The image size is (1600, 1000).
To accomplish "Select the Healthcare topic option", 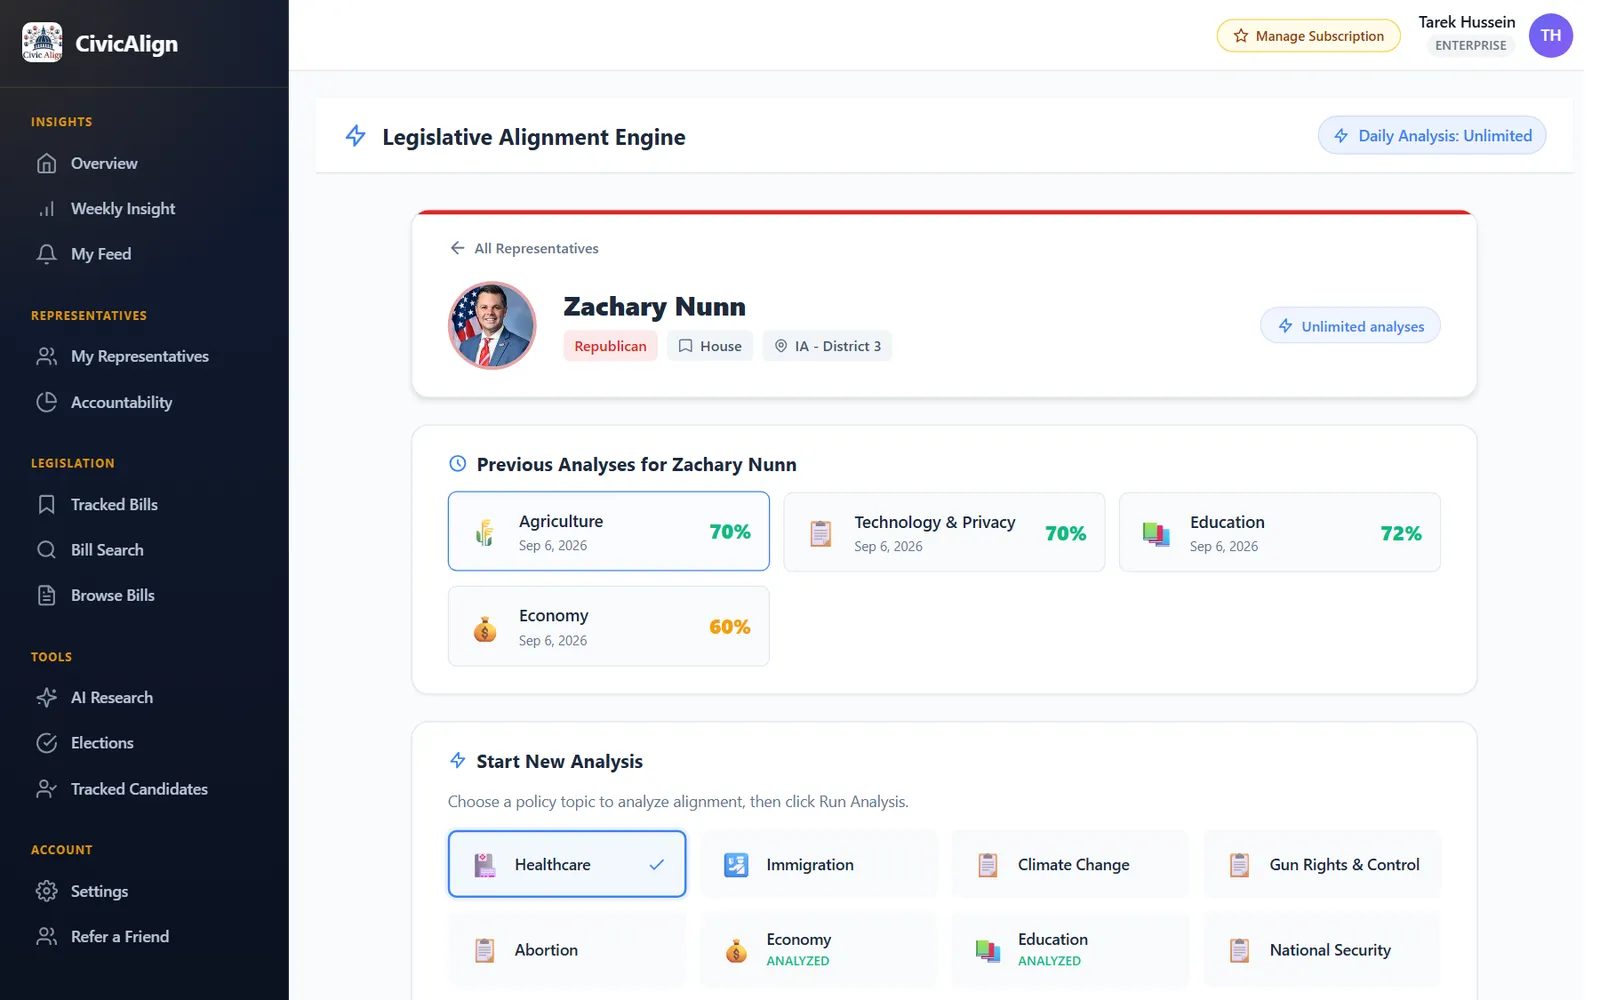I will click(x=567, y=864).
